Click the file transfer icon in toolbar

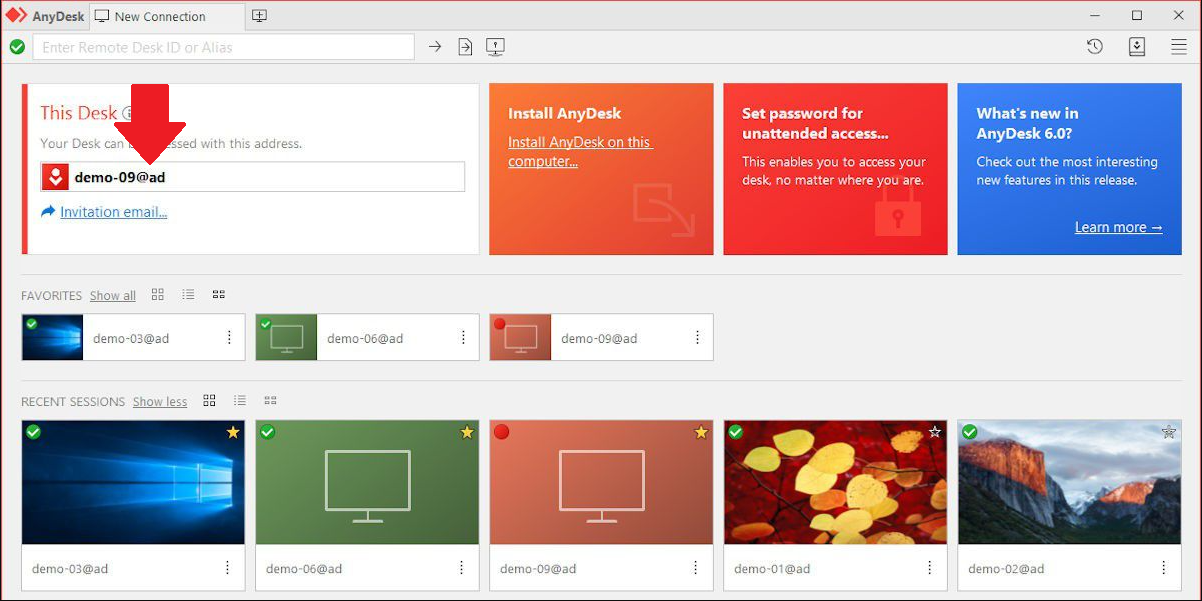pos(465,47)
